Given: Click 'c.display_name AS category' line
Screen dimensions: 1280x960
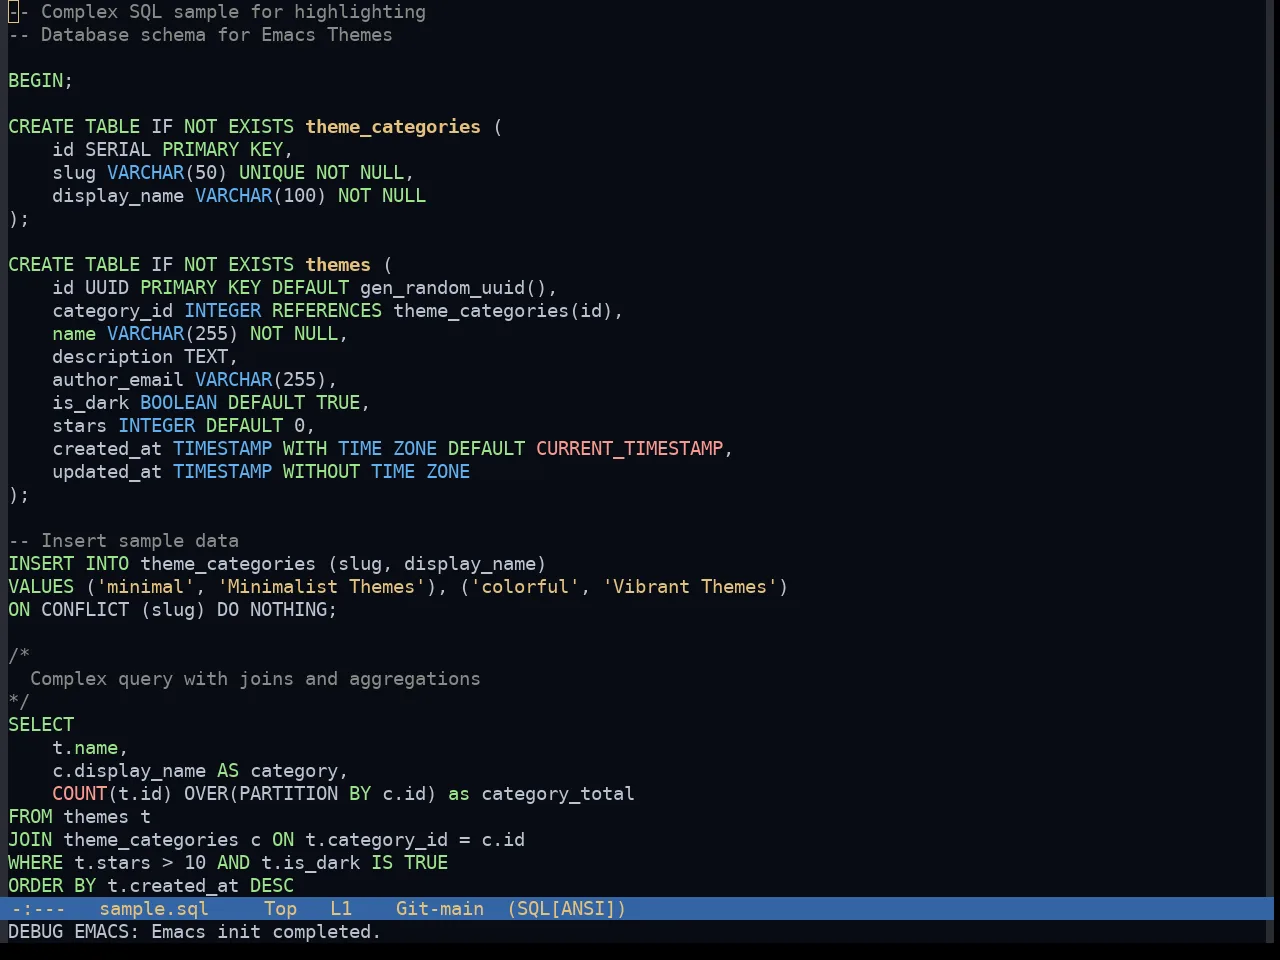Looking at the screenshot, I should pos(200,771).
